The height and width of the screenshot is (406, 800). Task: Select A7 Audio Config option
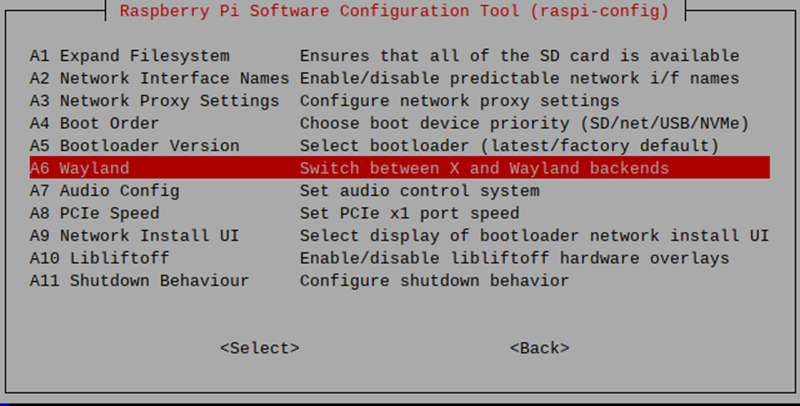pos(399,190)
